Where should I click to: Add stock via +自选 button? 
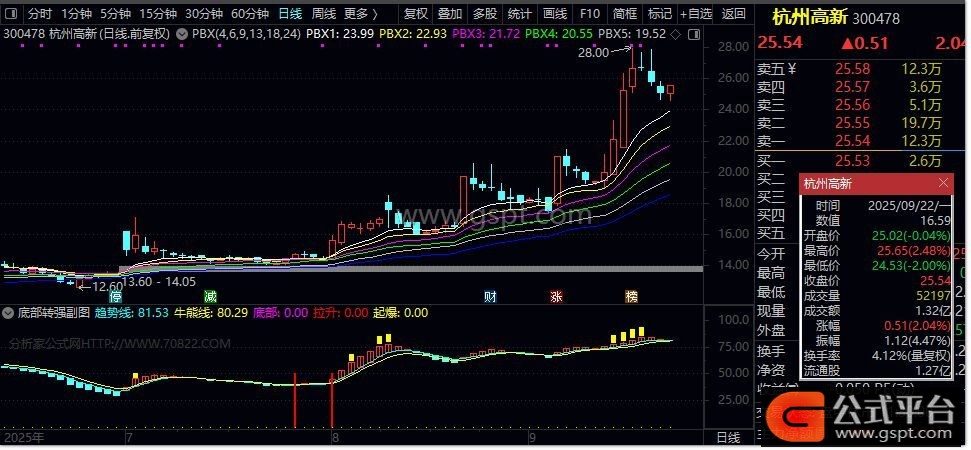point(696,14)
